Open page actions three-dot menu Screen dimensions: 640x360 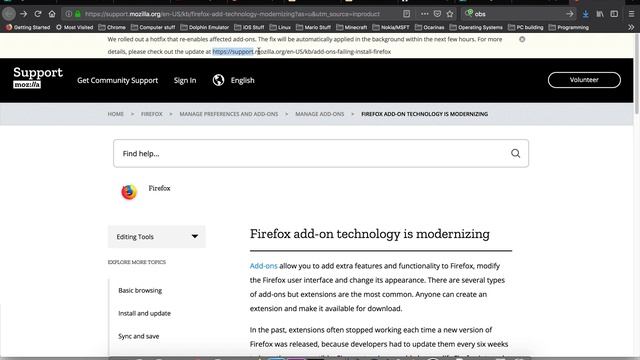(424, 14)
